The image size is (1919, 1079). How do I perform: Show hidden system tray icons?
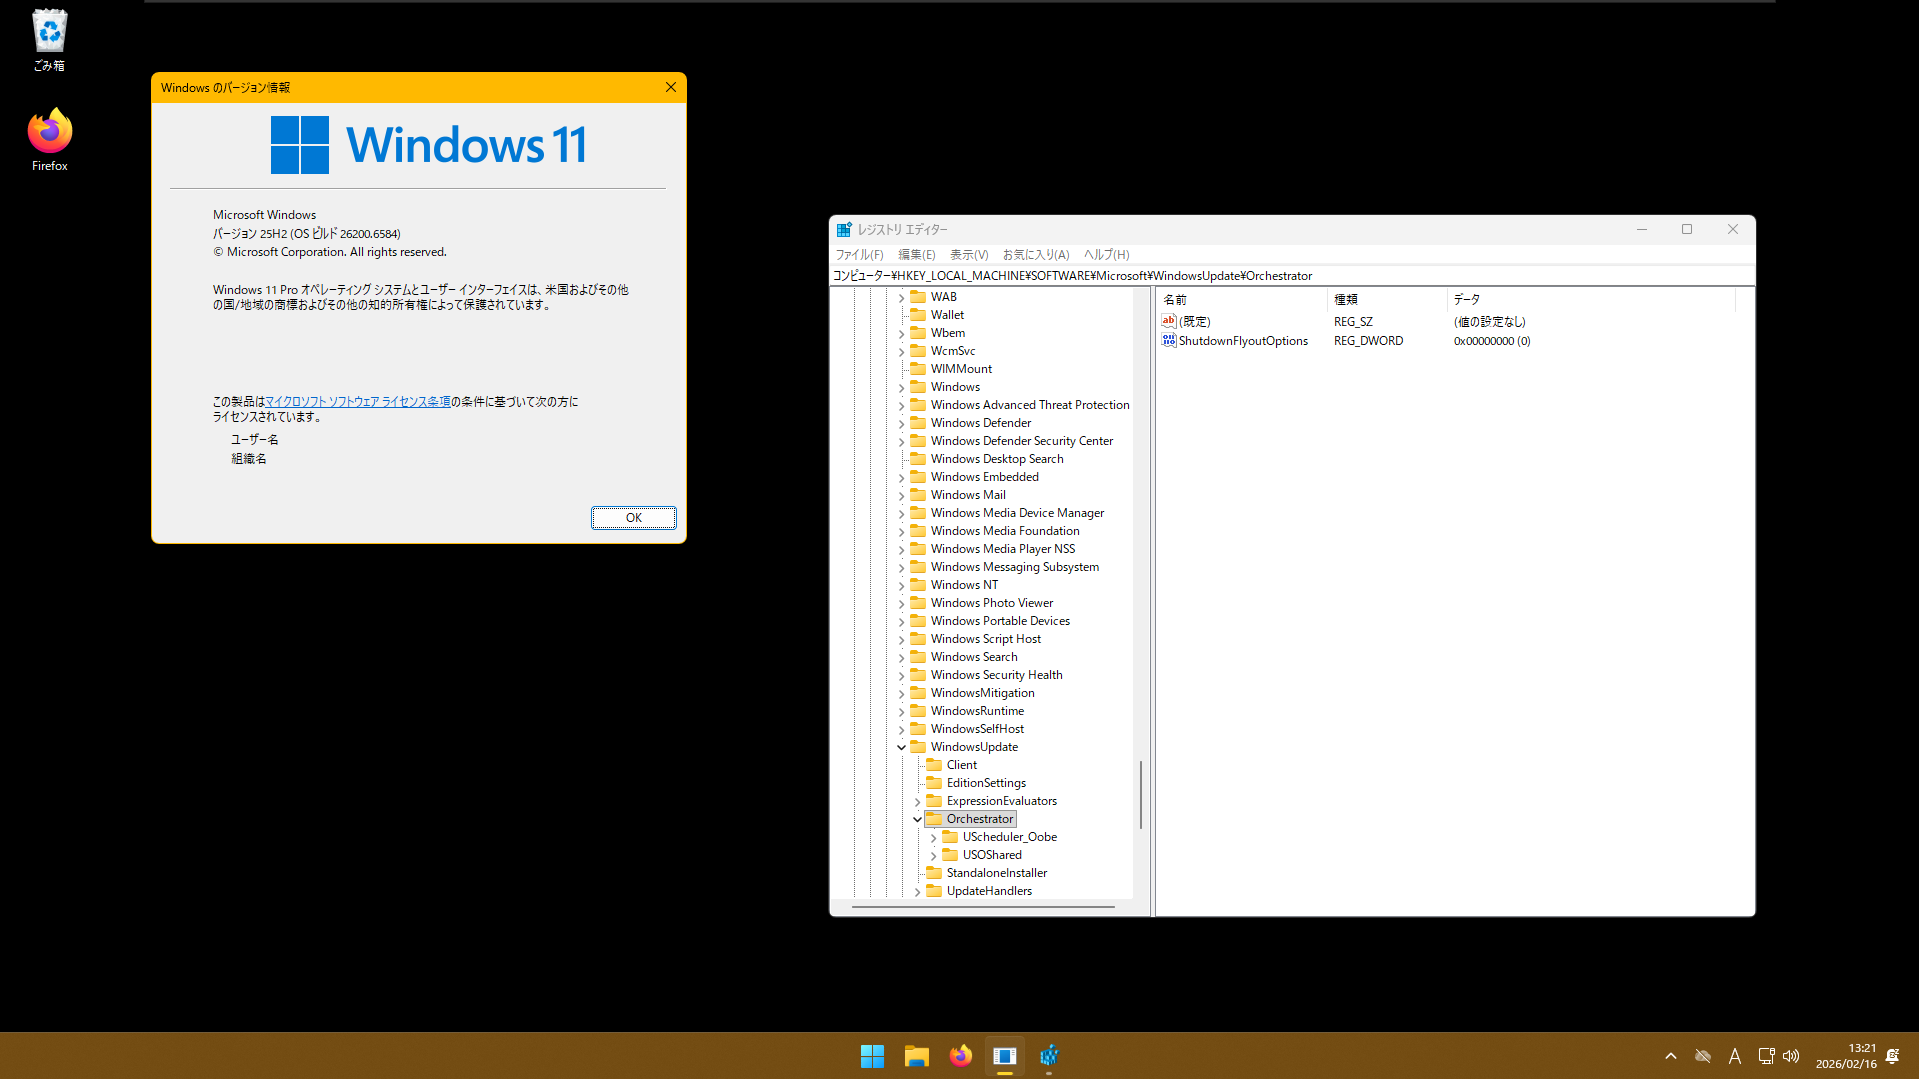click(x=1670, y=1056)
